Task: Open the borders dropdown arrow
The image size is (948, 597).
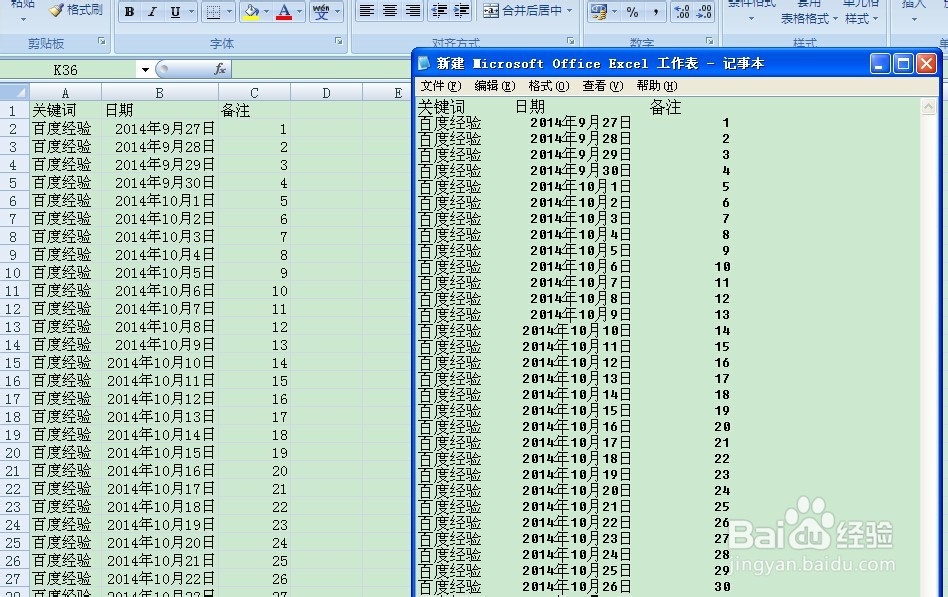Action: click(x=229, y=11)
